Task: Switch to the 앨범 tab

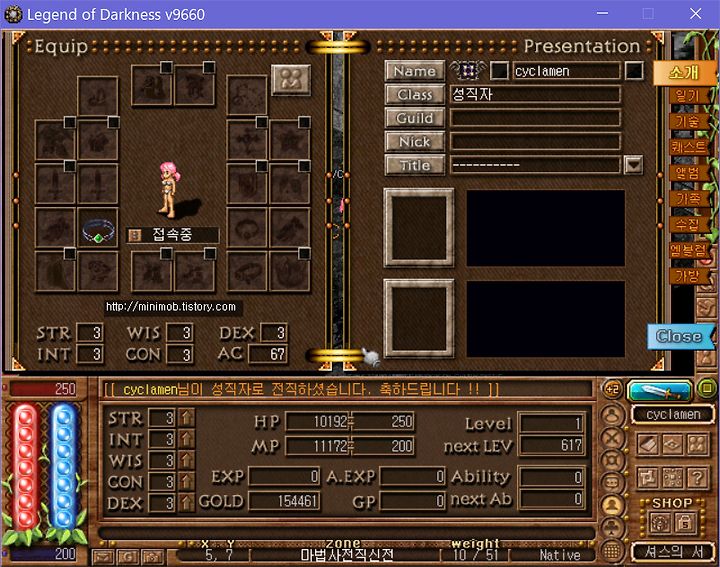Action: (687, 173)
